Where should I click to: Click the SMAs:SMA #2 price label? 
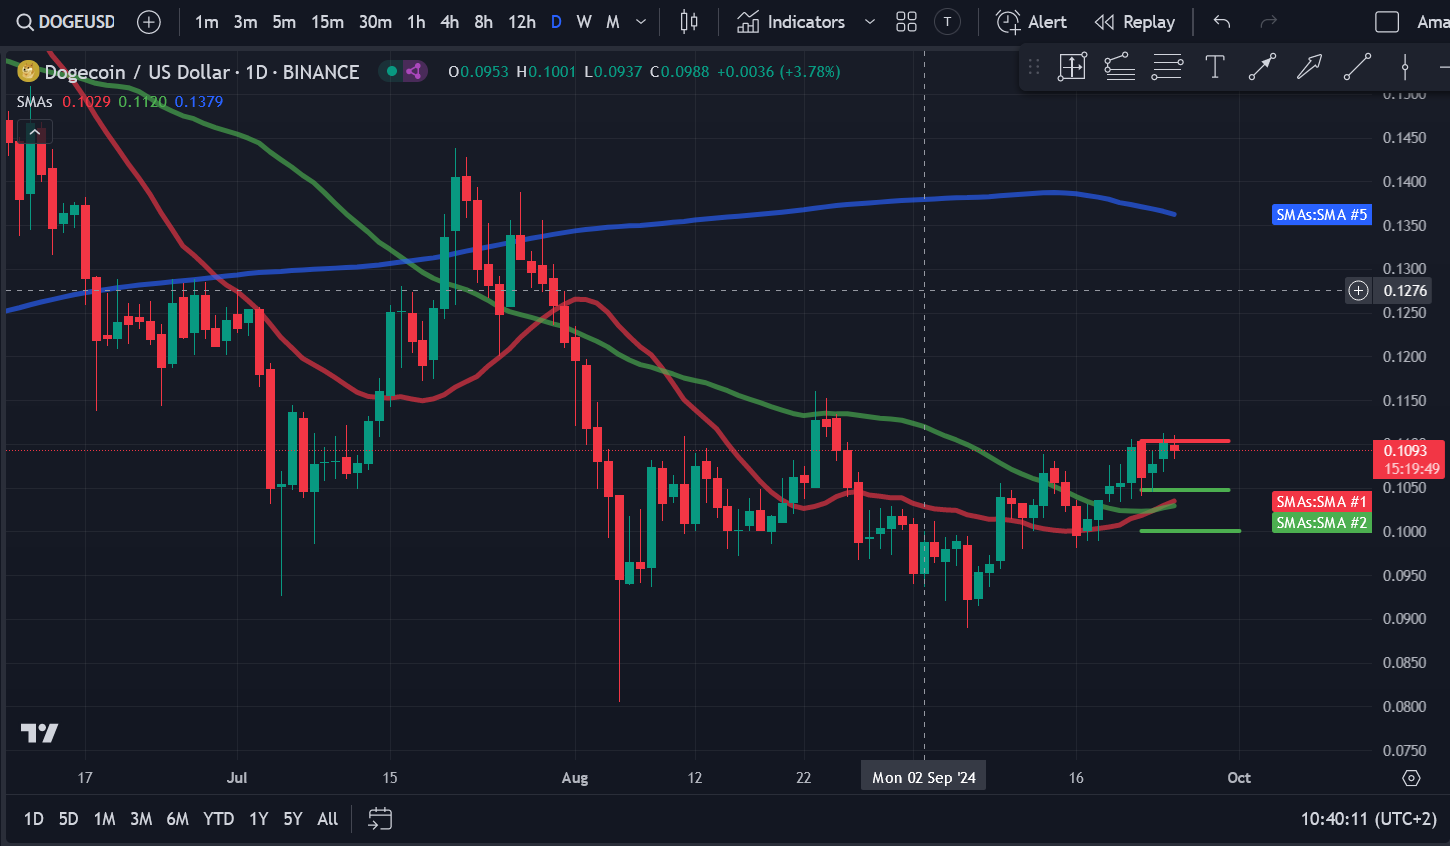coord(1321,523)
